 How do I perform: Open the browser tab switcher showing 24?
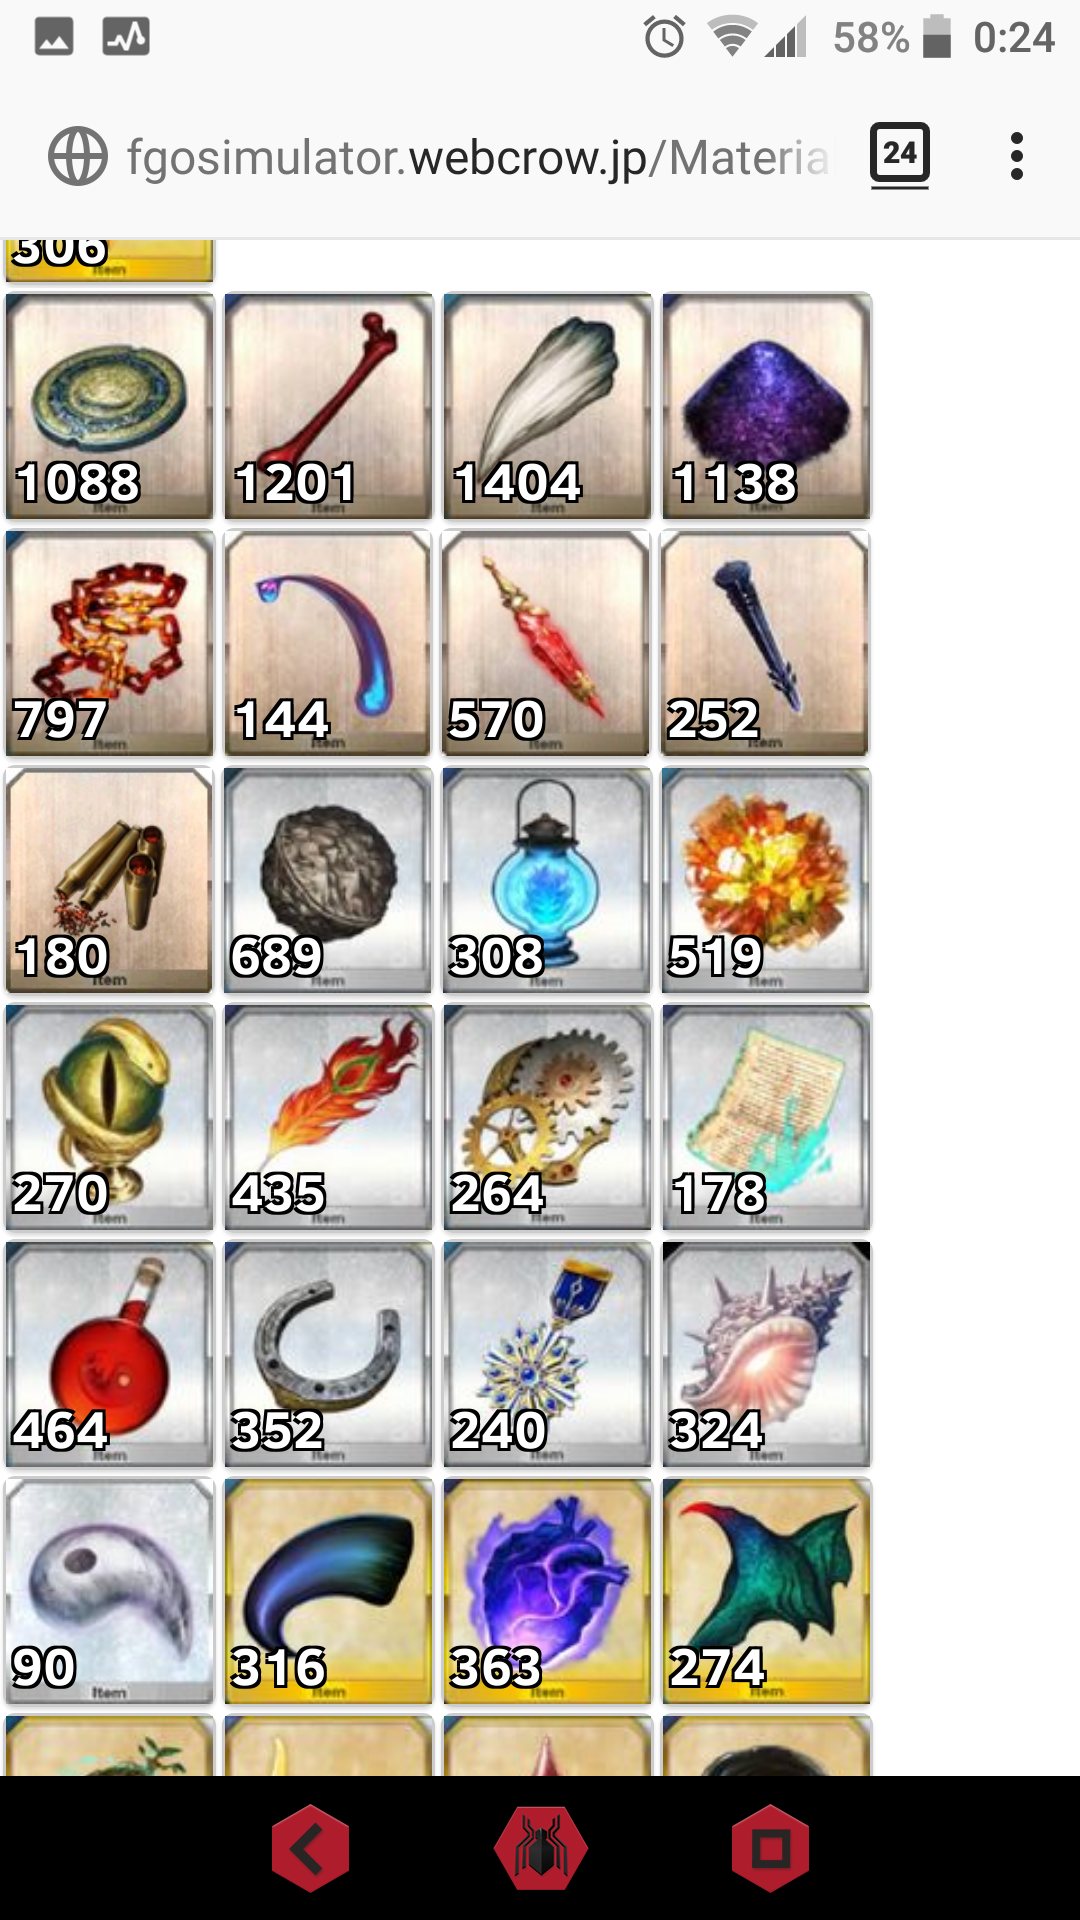pos(899,155)
